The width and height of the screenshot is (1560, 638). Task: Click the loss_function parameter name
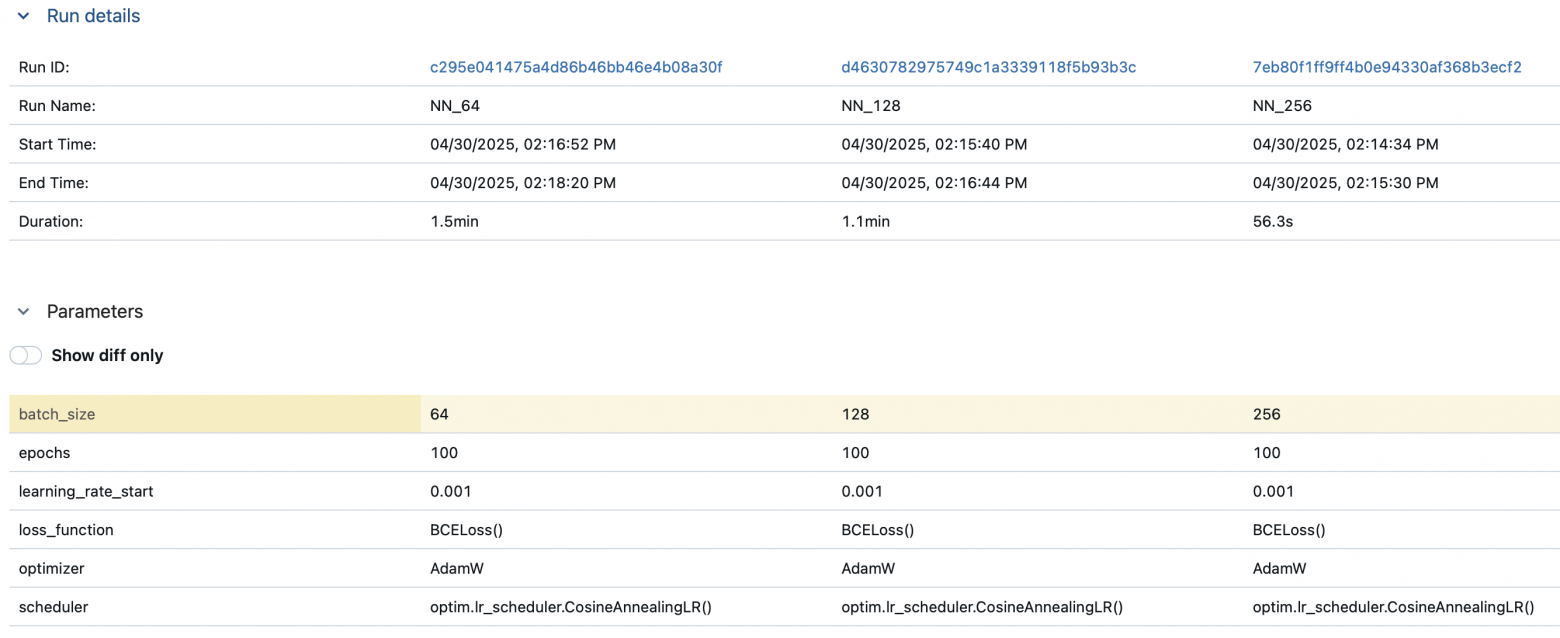click(66, 530)
